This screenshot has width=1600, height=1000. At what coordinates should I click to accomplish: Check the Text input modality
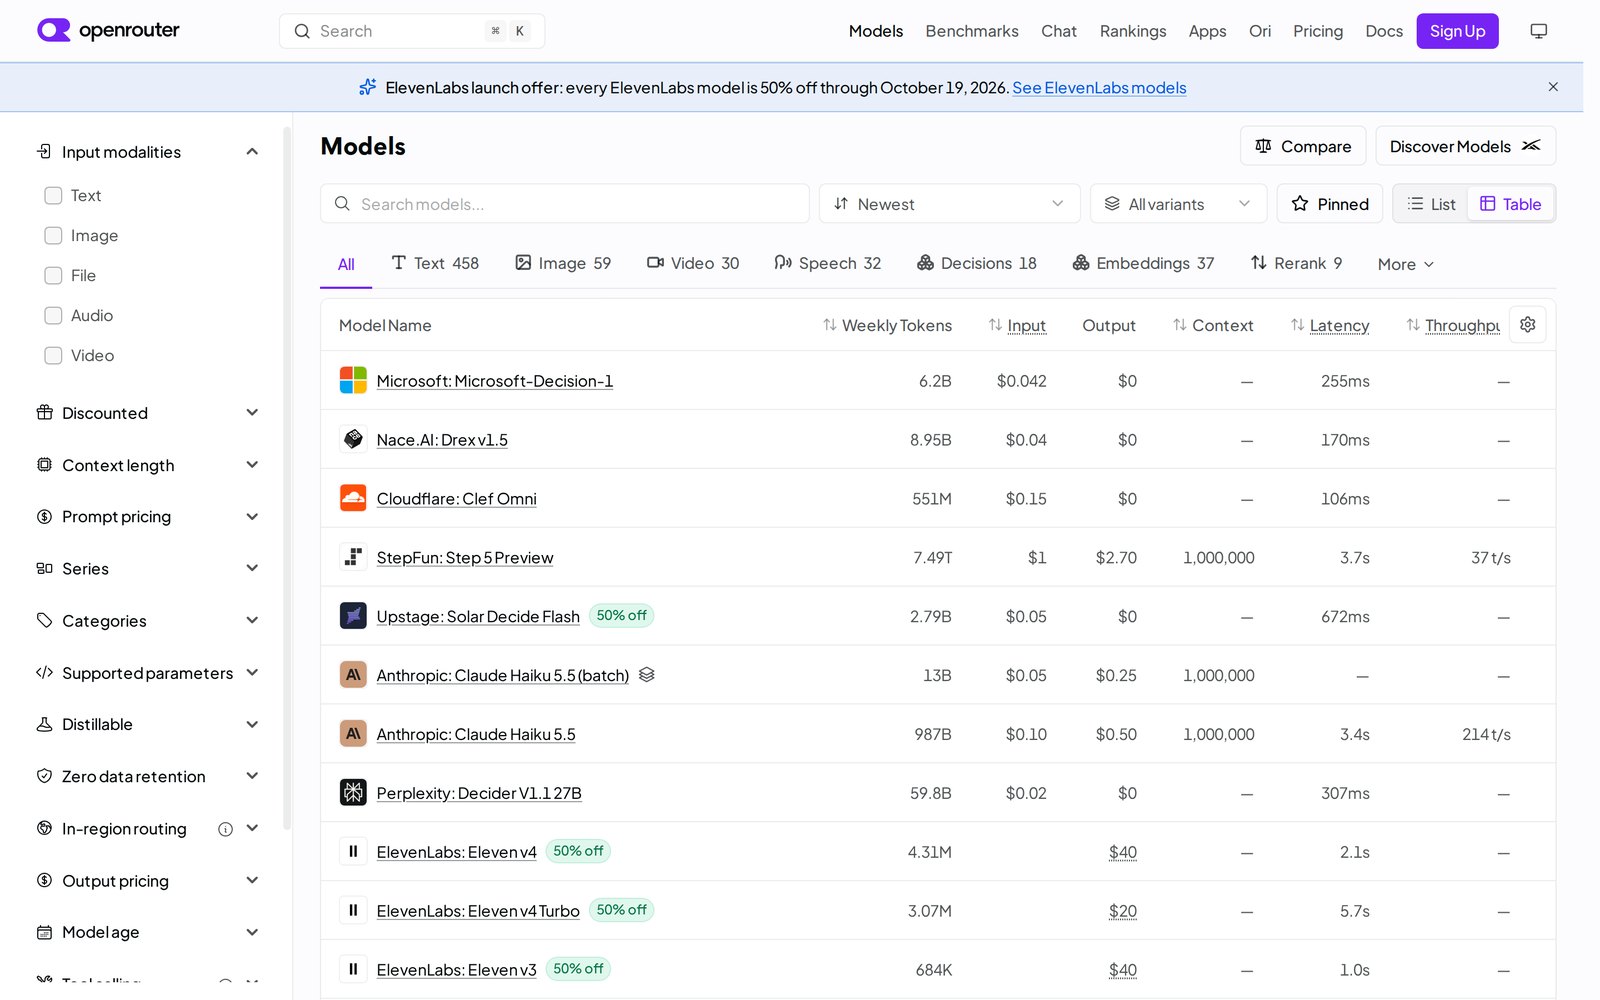pos(53,196)
